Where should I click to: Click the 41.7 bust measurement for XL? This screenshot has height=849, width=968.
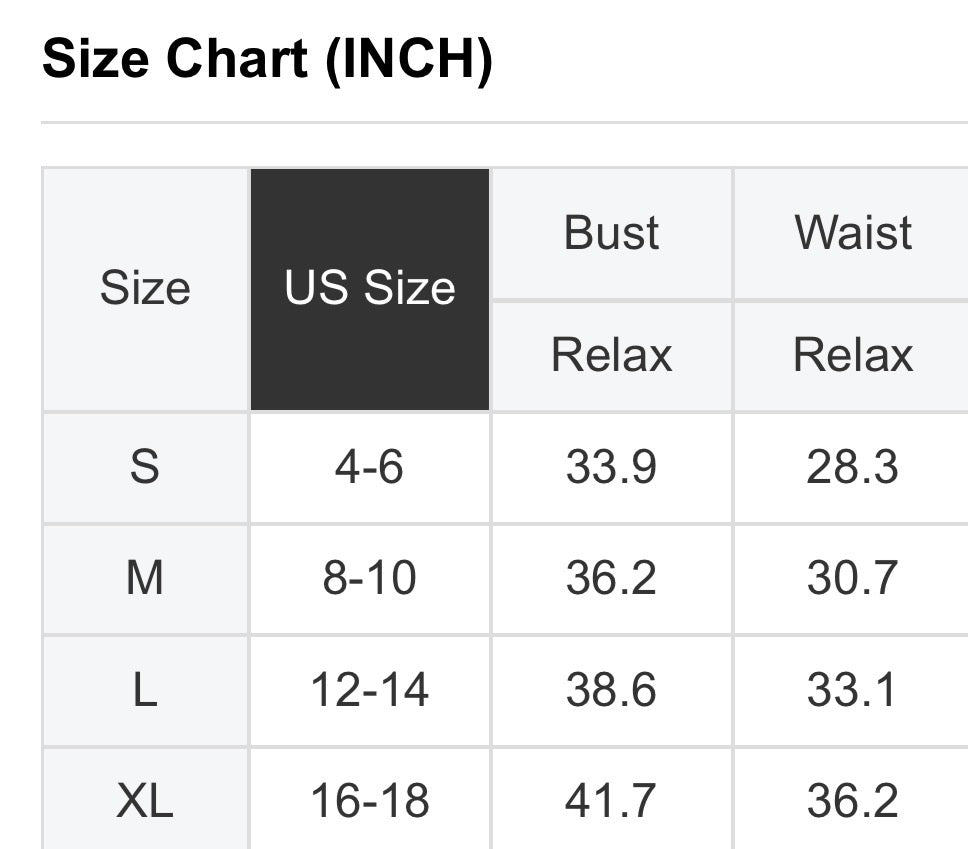pyautogui.click(x=612, y=801)
